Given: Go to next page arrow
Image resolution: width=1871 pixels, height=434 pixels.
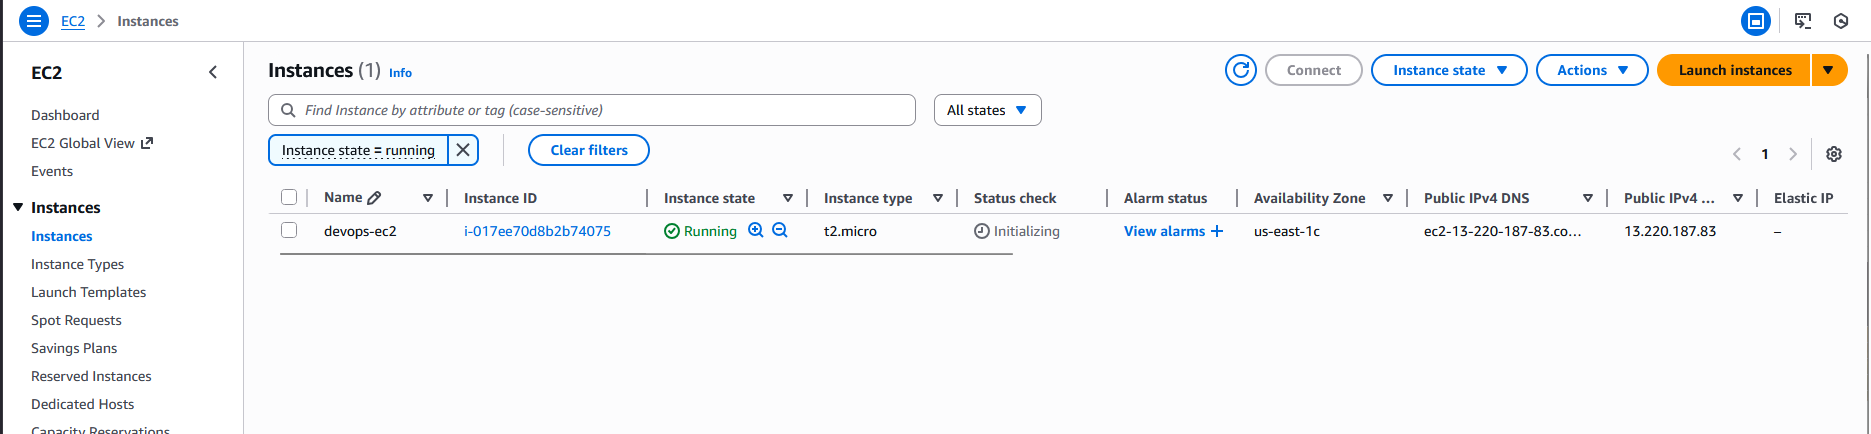Looking at the screenshot, I should pos(1793,154).
